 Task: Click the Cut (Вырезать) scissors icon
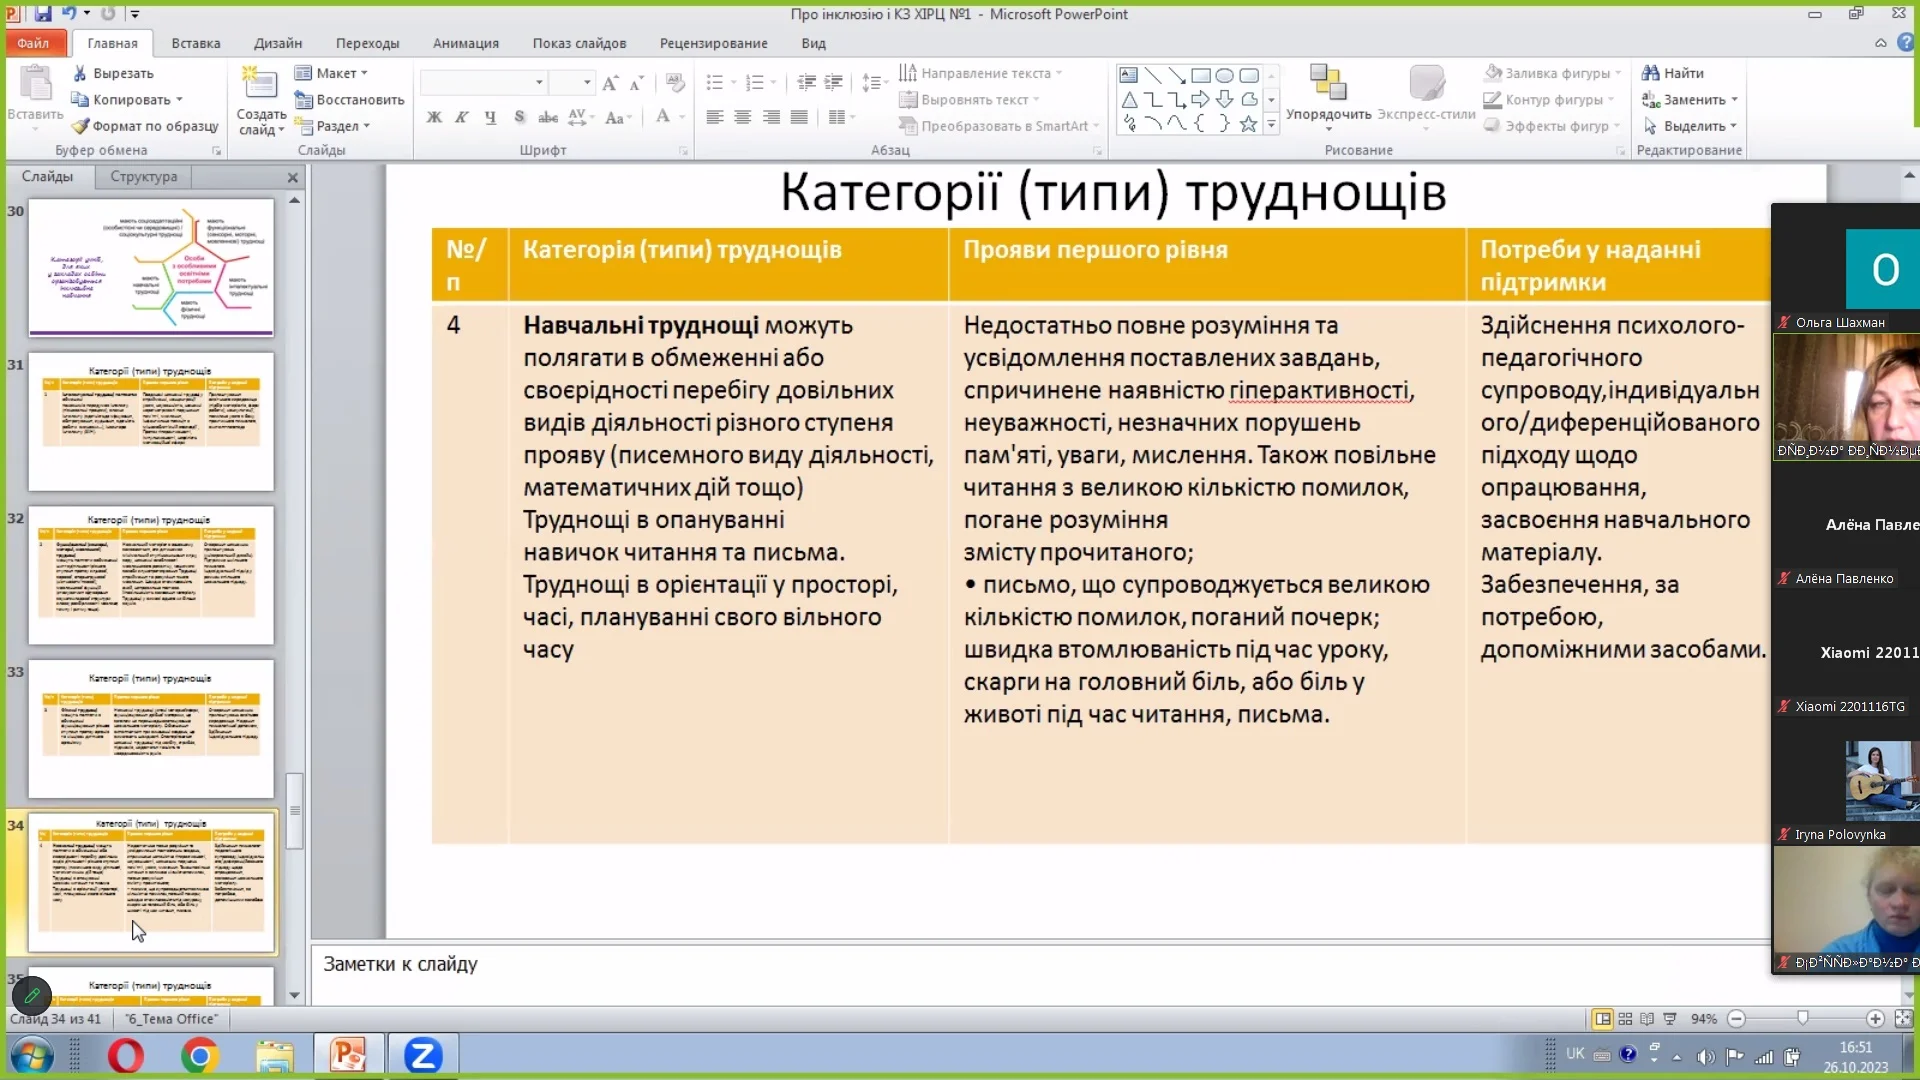pyautogui.click(x=80, y=73)
